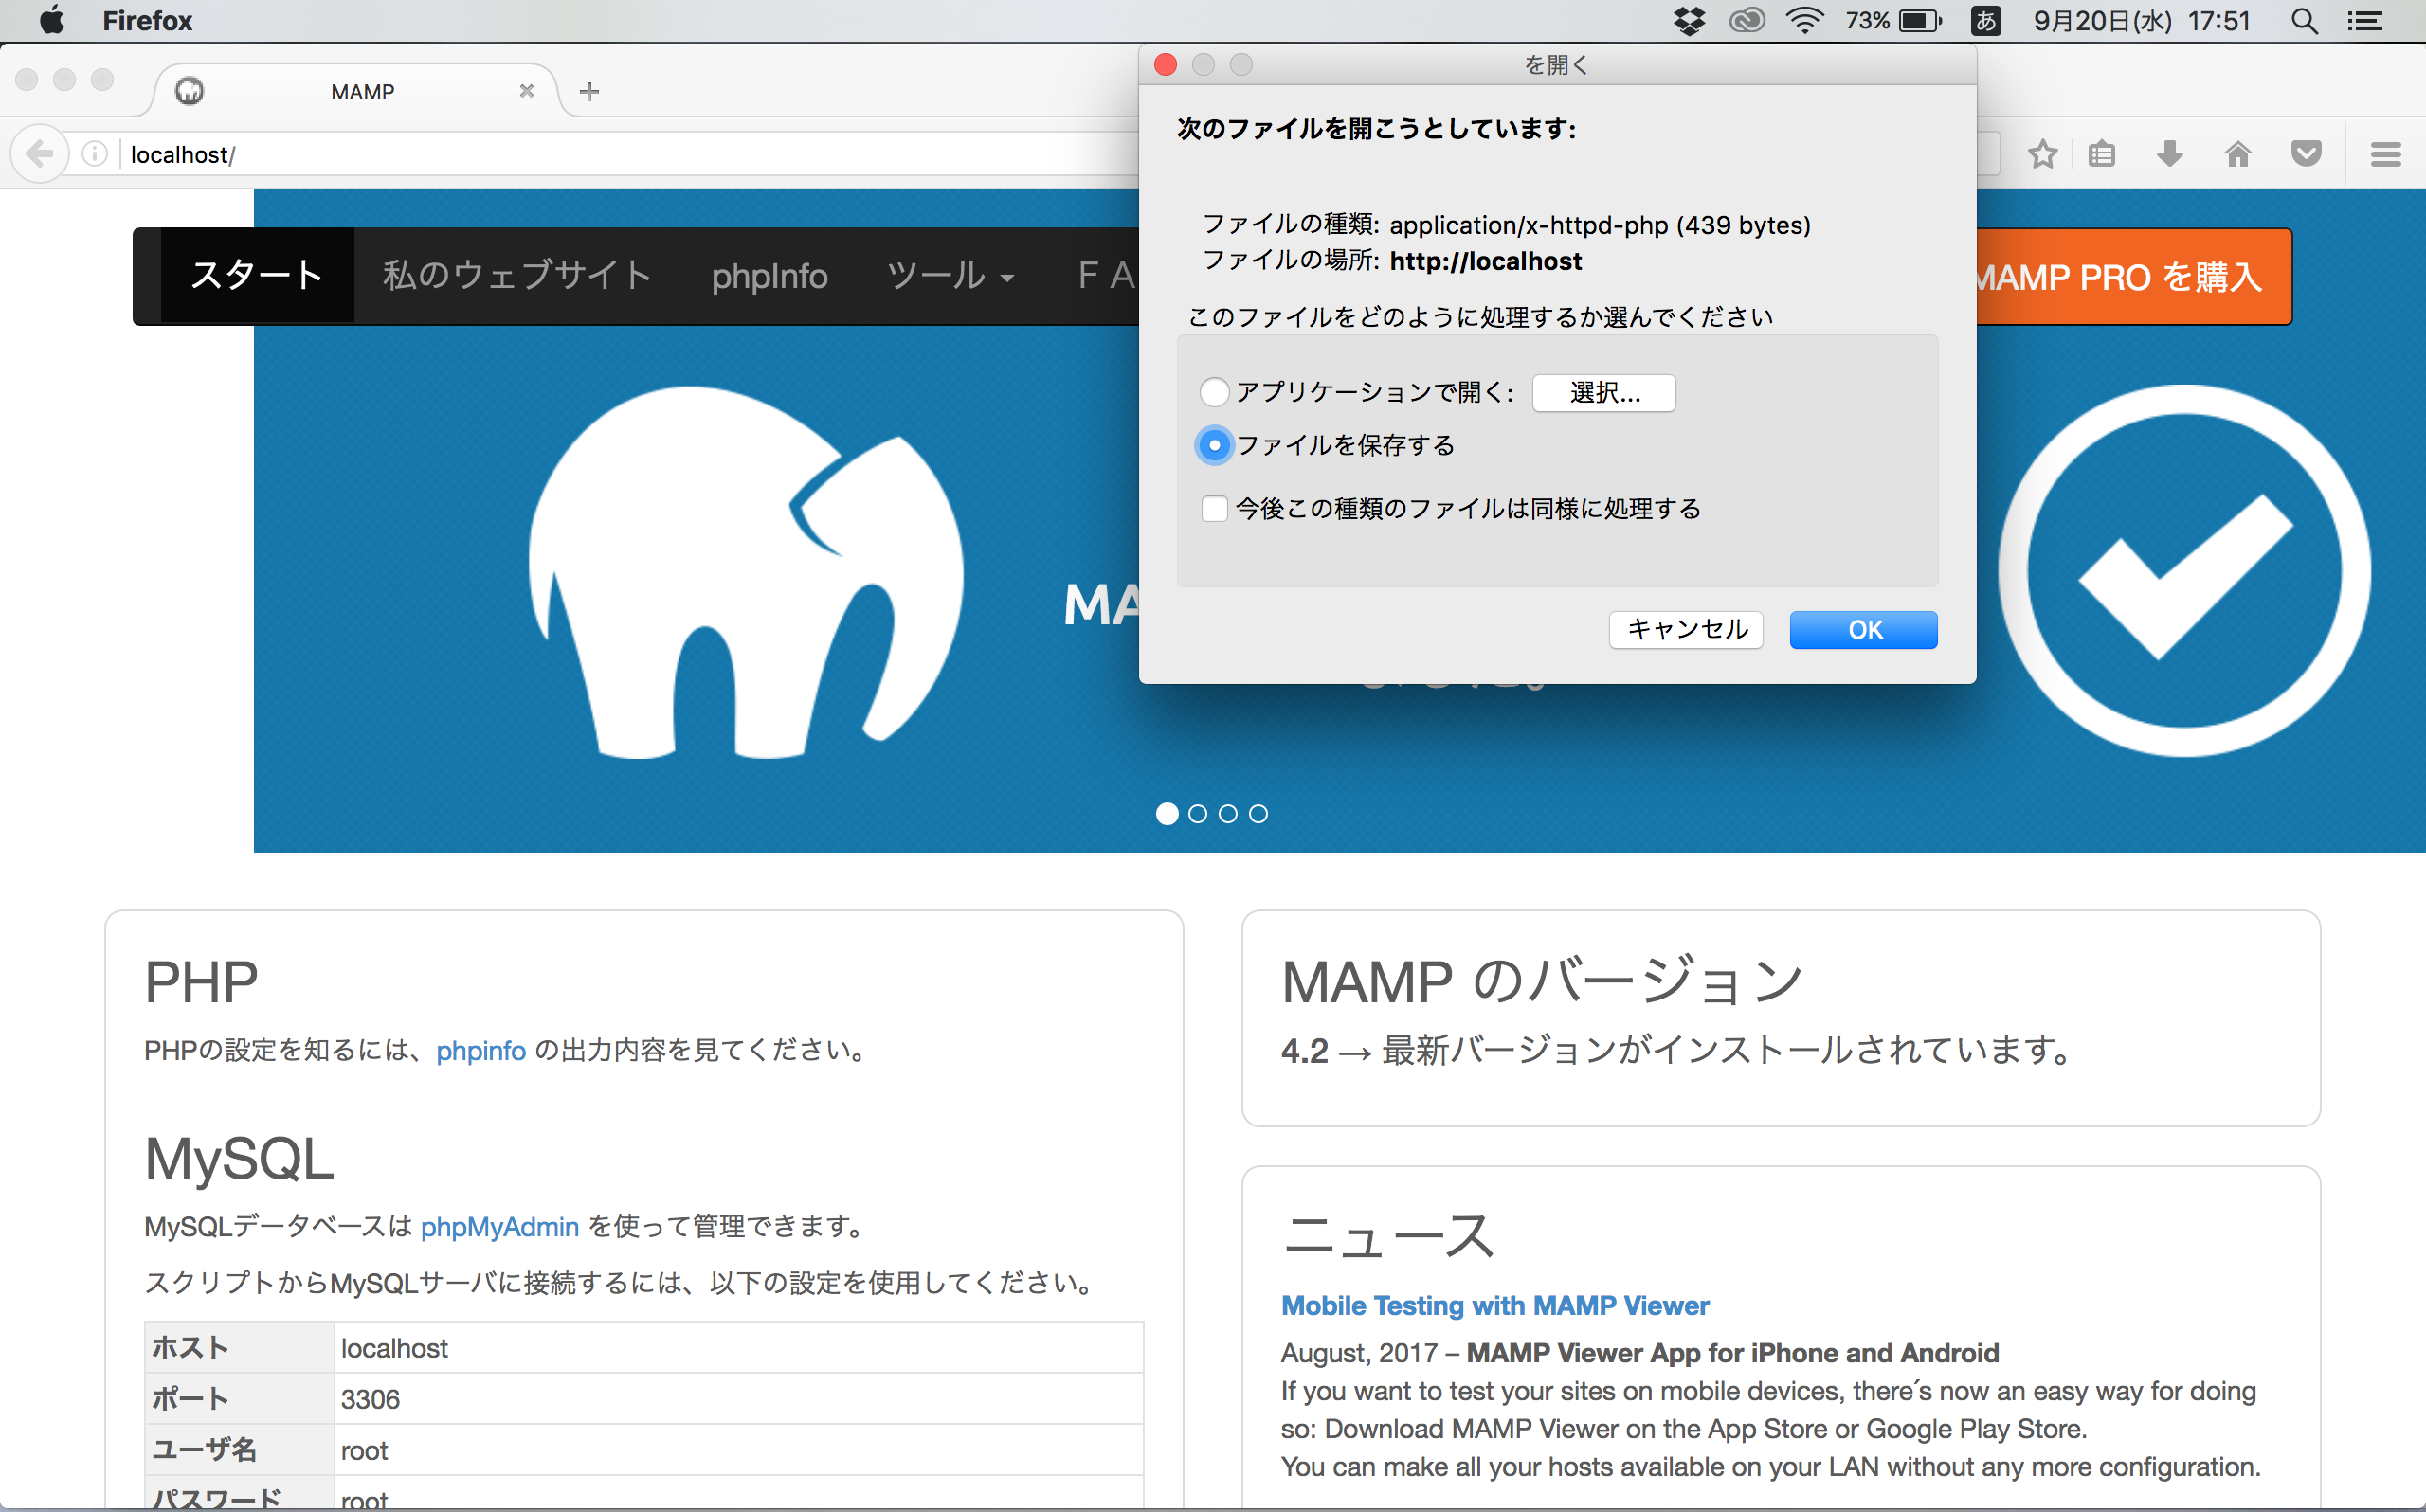Open the phpInfo navigation tab

[x=769, y=276]
